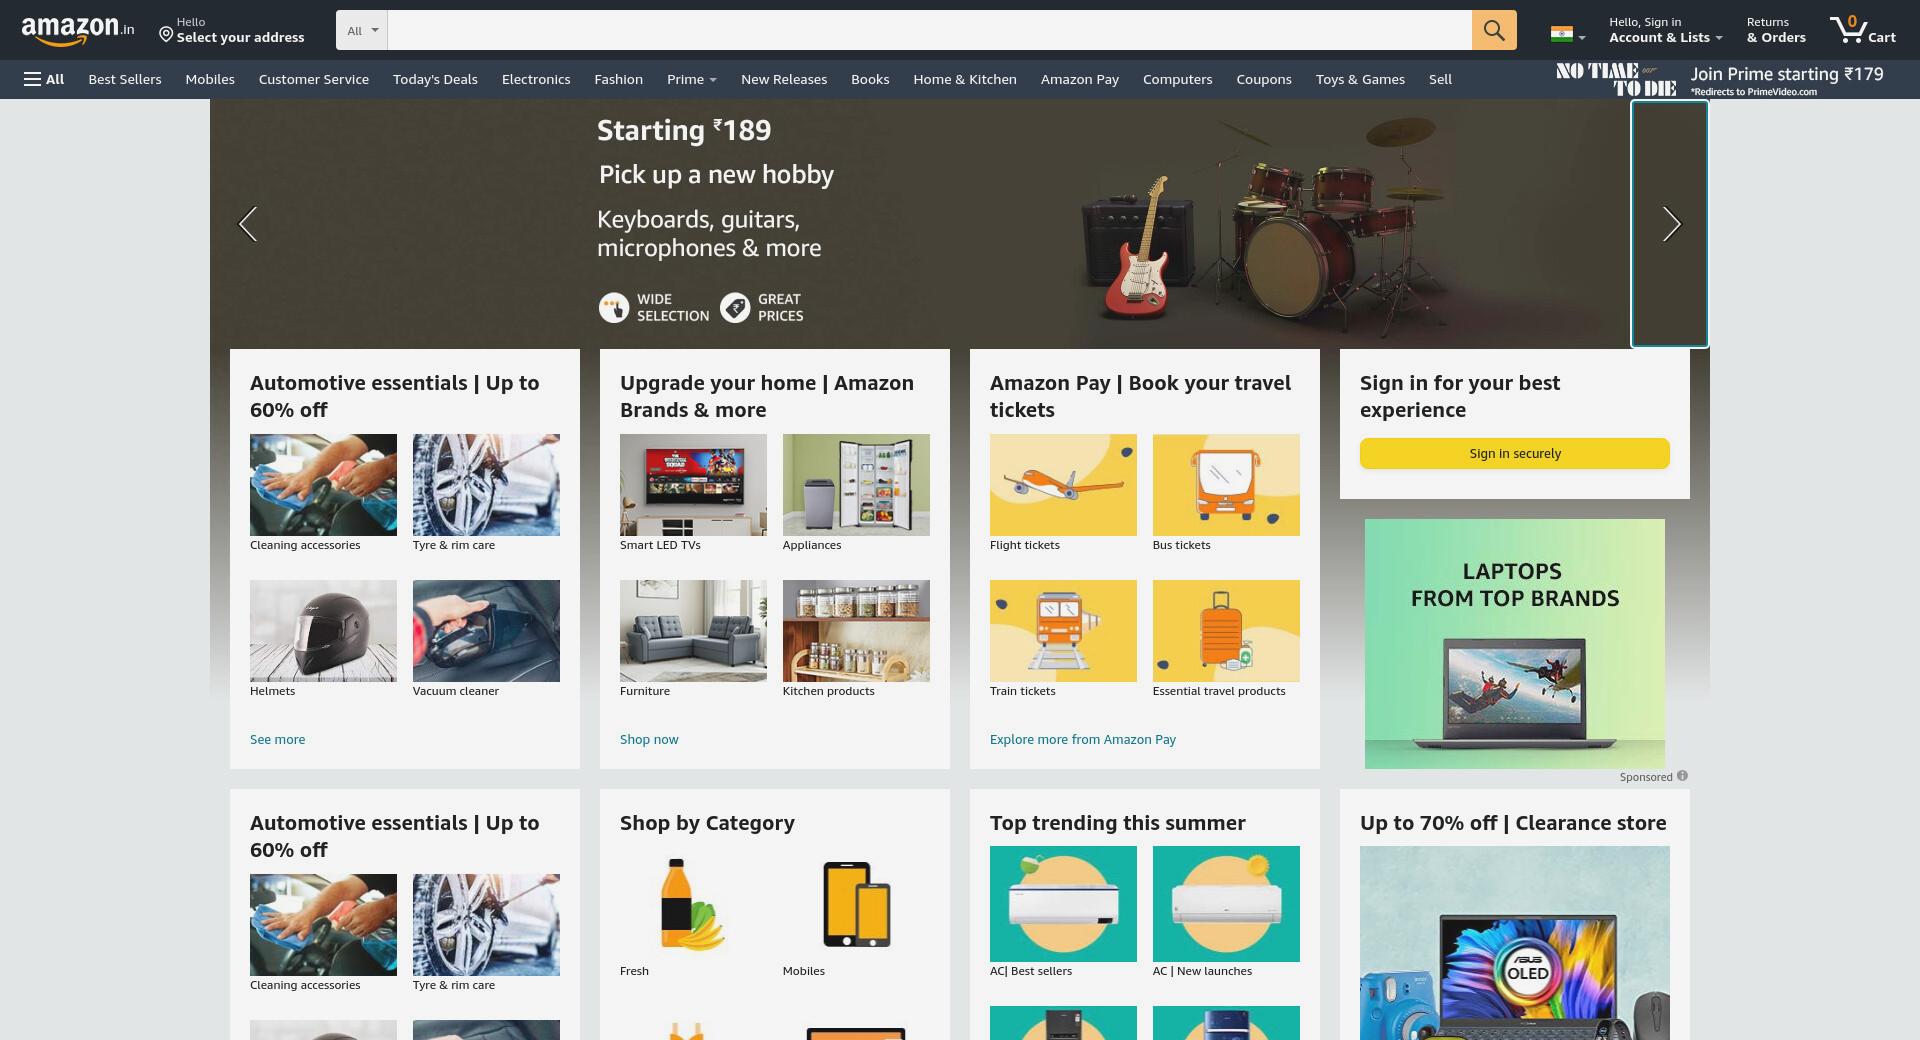Click Join Prime starting ₹179 banner
Viewport: 1920px width, 1040px height.
pyautogui.click(x=1720, y=79)
